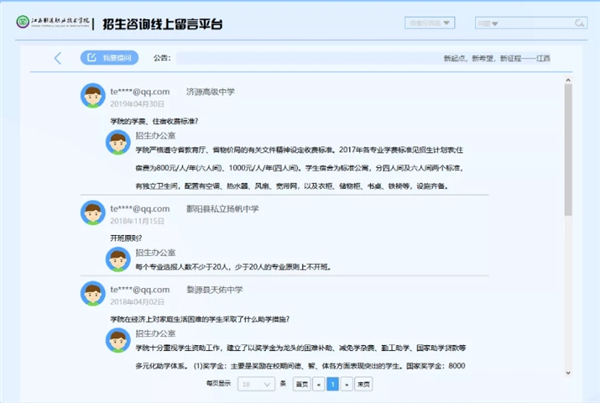Viewport: 600px width, 403px height.
Task: Open the items-per-page dropdown showing 10
Action: (256, 384)
